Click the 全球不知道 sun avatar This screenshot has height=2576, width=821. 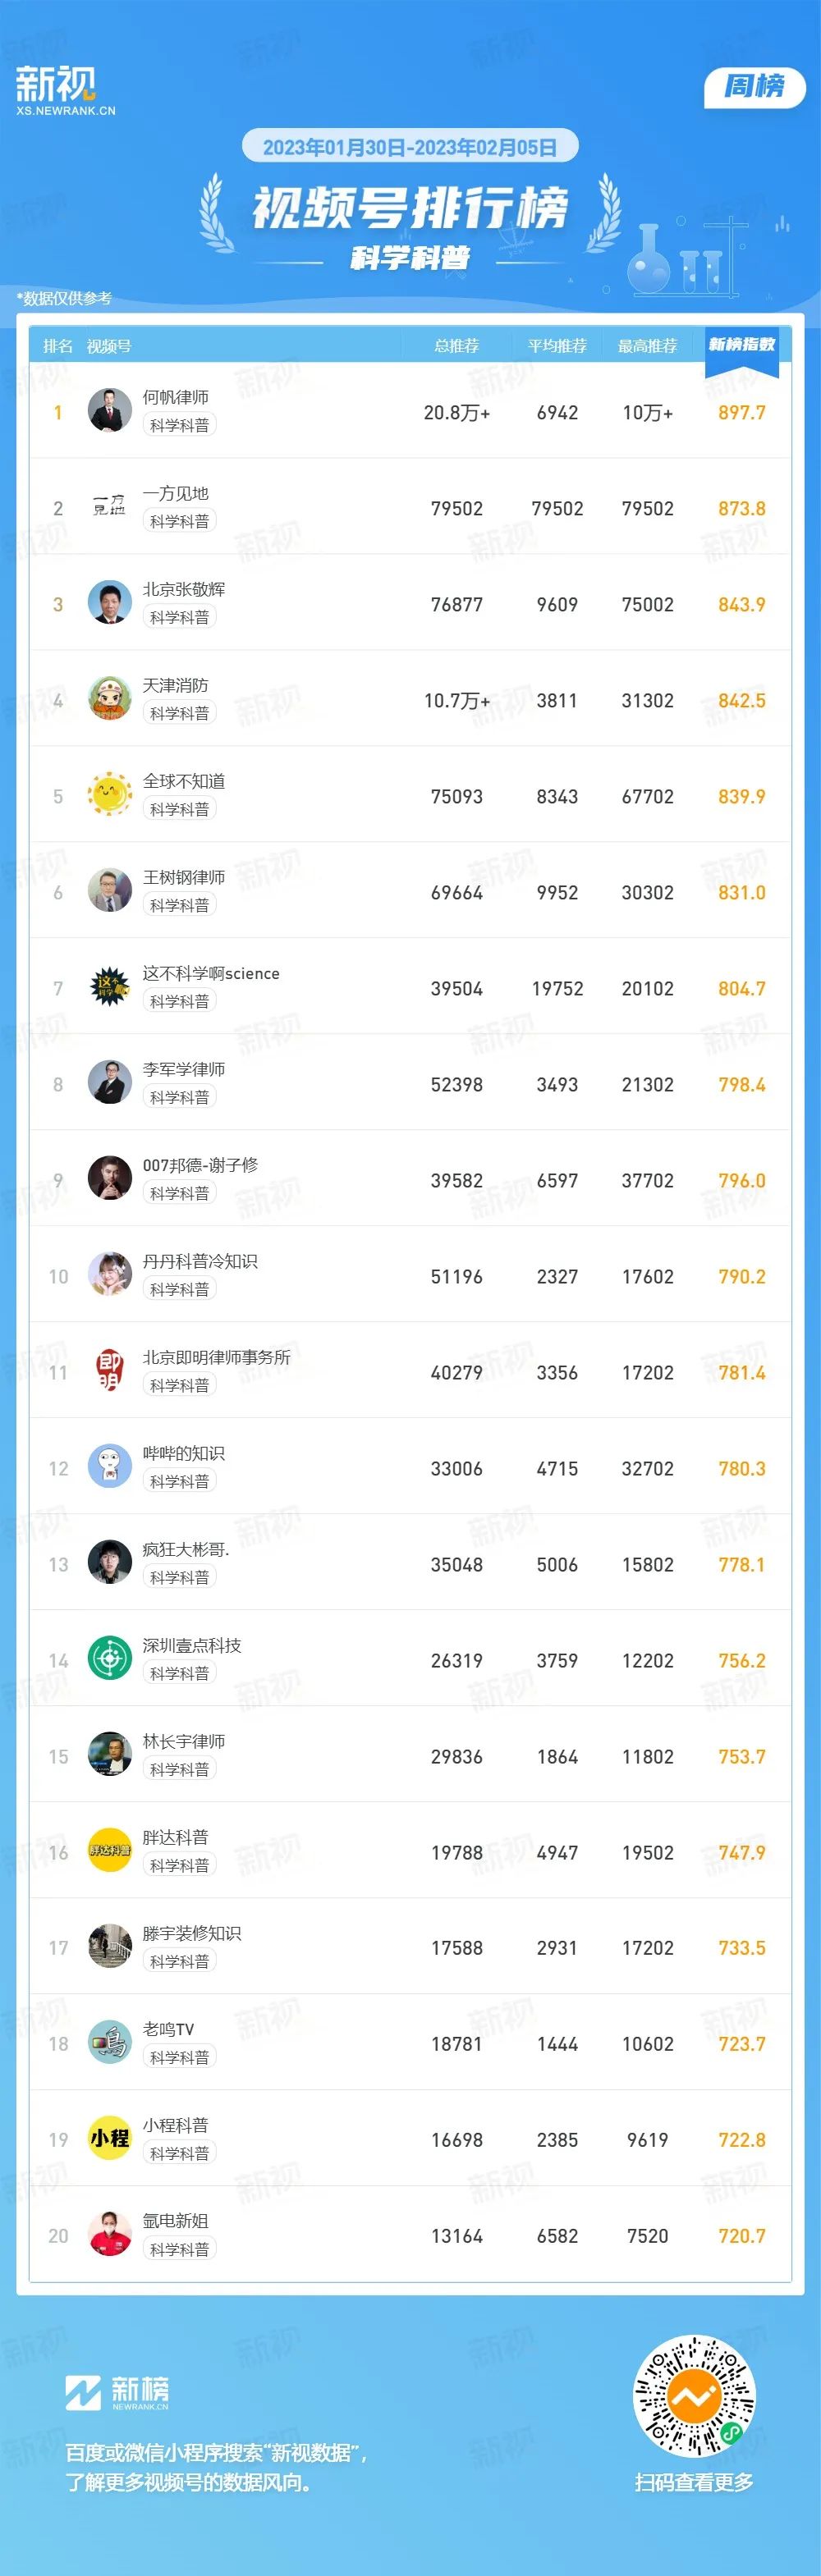[110, 794]
